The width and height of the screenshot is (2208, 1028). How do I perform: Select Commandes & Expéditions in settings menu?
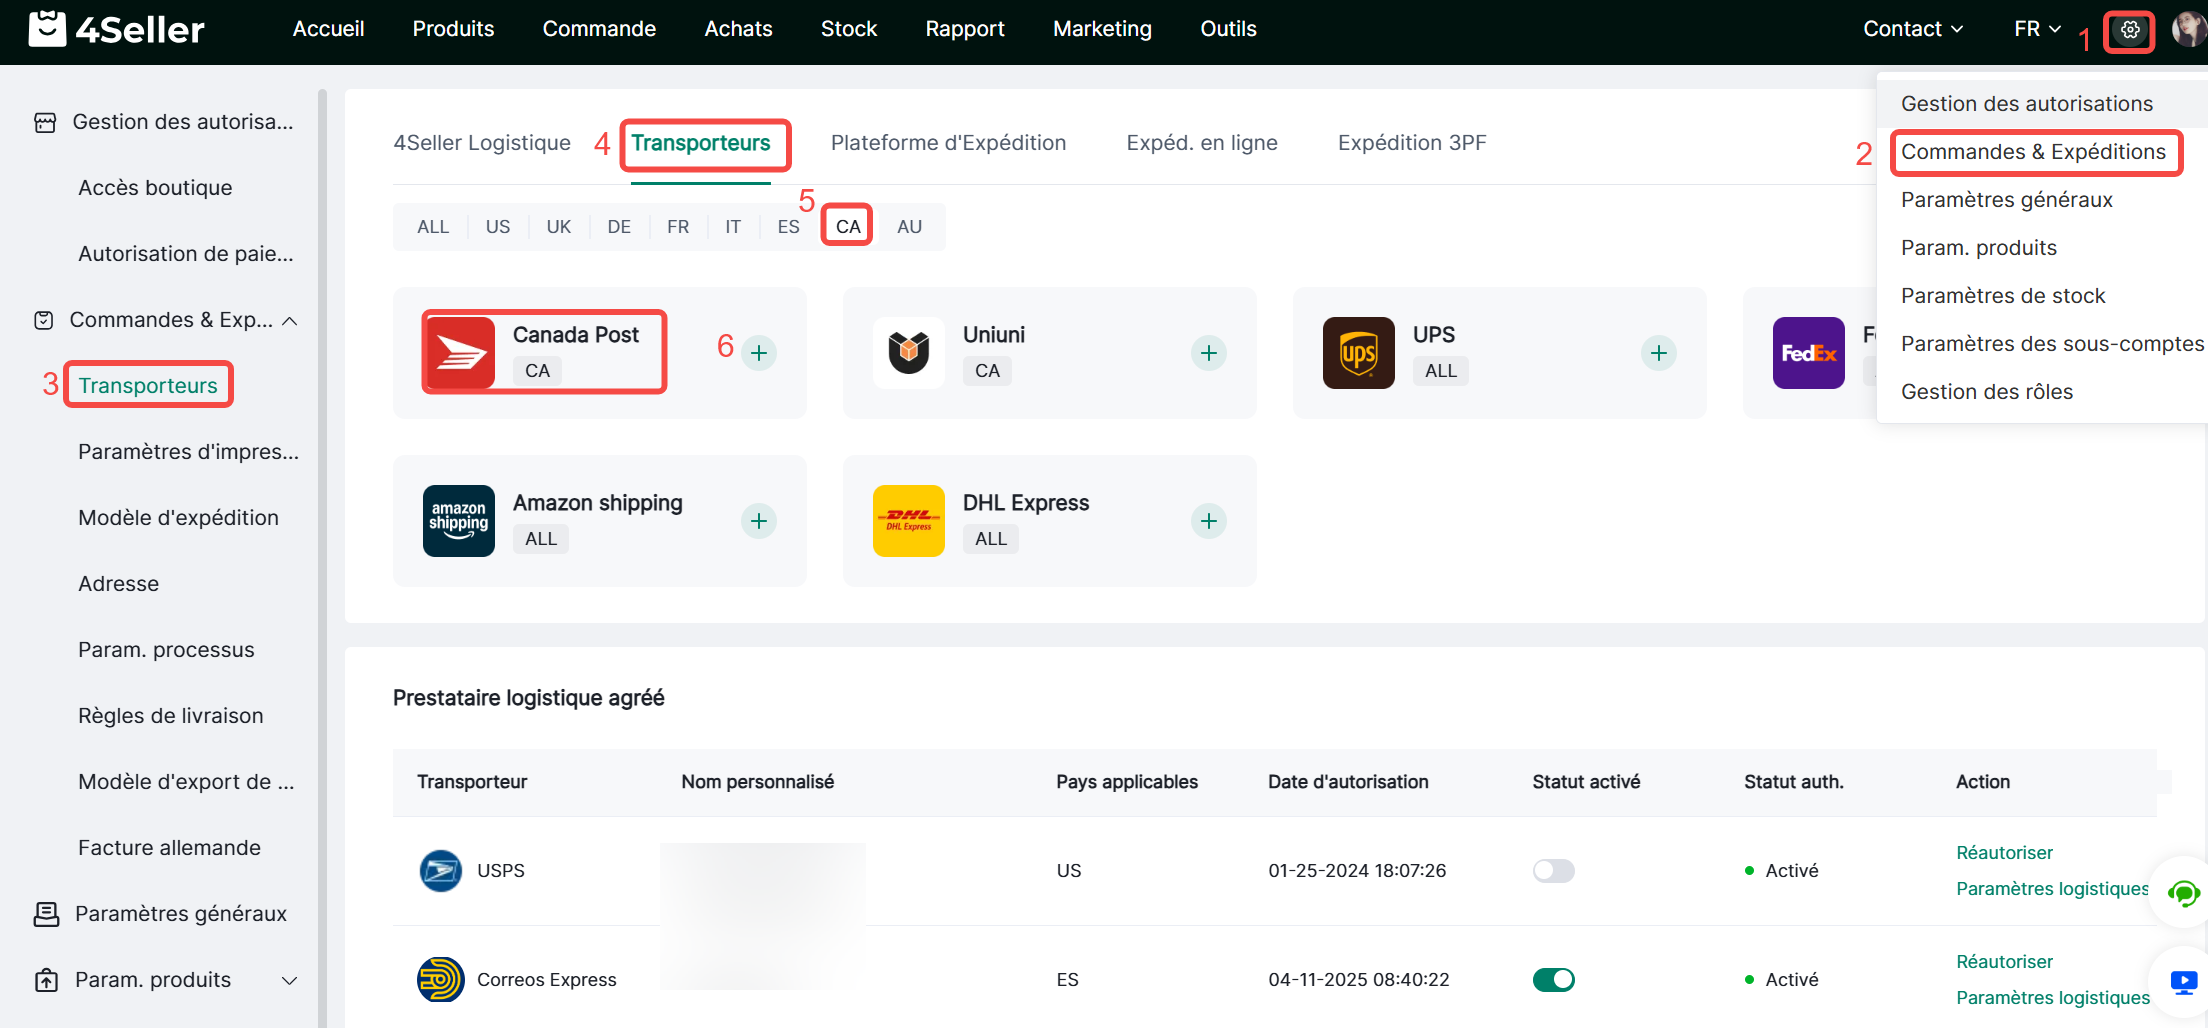click(x=2033, y=152)
